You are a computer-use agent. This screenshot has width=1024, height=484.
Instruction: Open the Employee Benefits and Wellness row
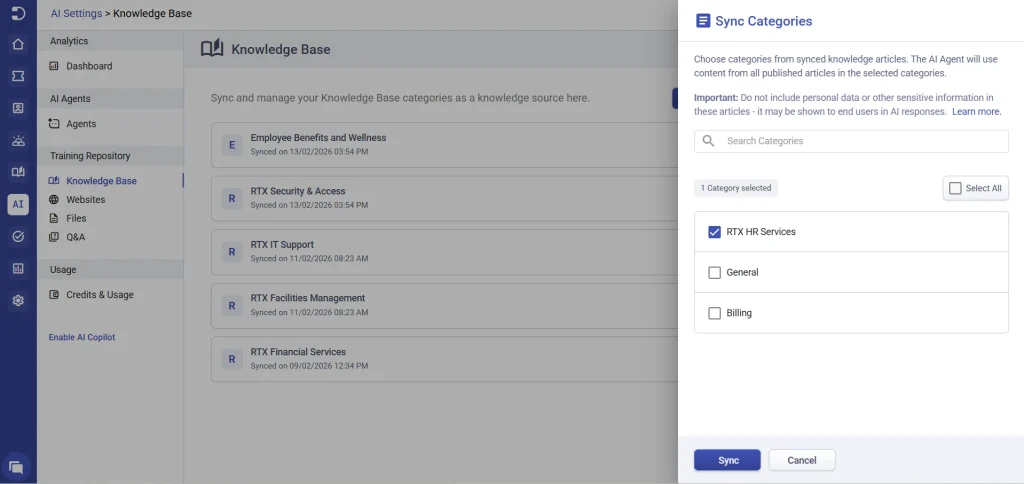444,144
